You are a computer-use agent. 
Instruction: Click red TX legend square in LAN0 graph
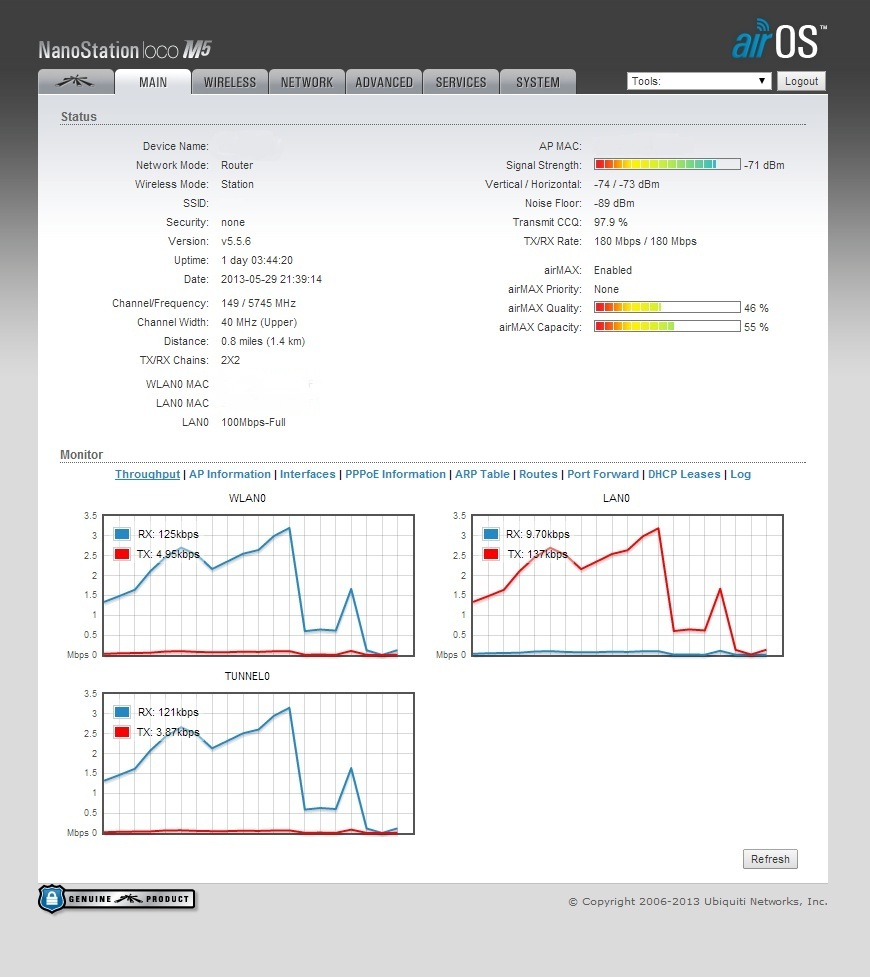click(491, 554)
